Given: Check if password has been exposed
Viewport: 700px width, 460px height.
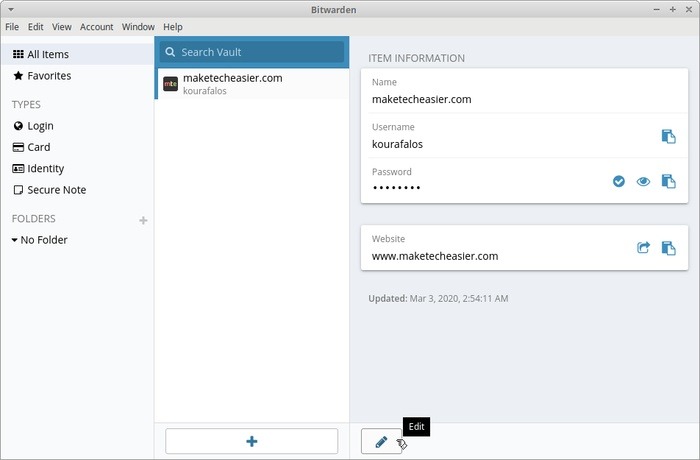Looking at the screenshot, I should point(619,181).
